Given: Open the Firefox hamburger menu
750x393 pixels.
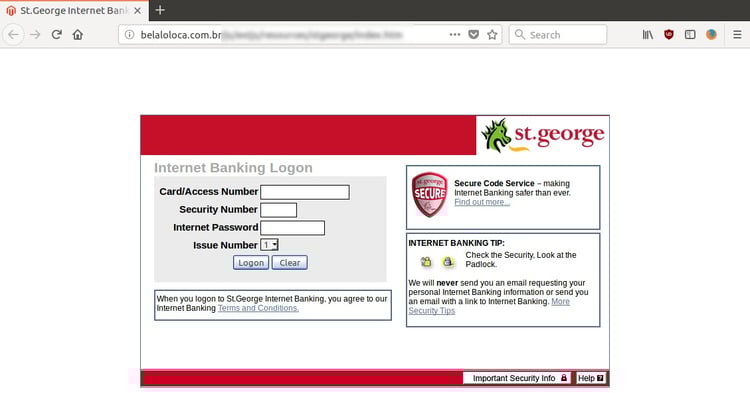Looking at the screenshot, I should (x=737, y=34).
